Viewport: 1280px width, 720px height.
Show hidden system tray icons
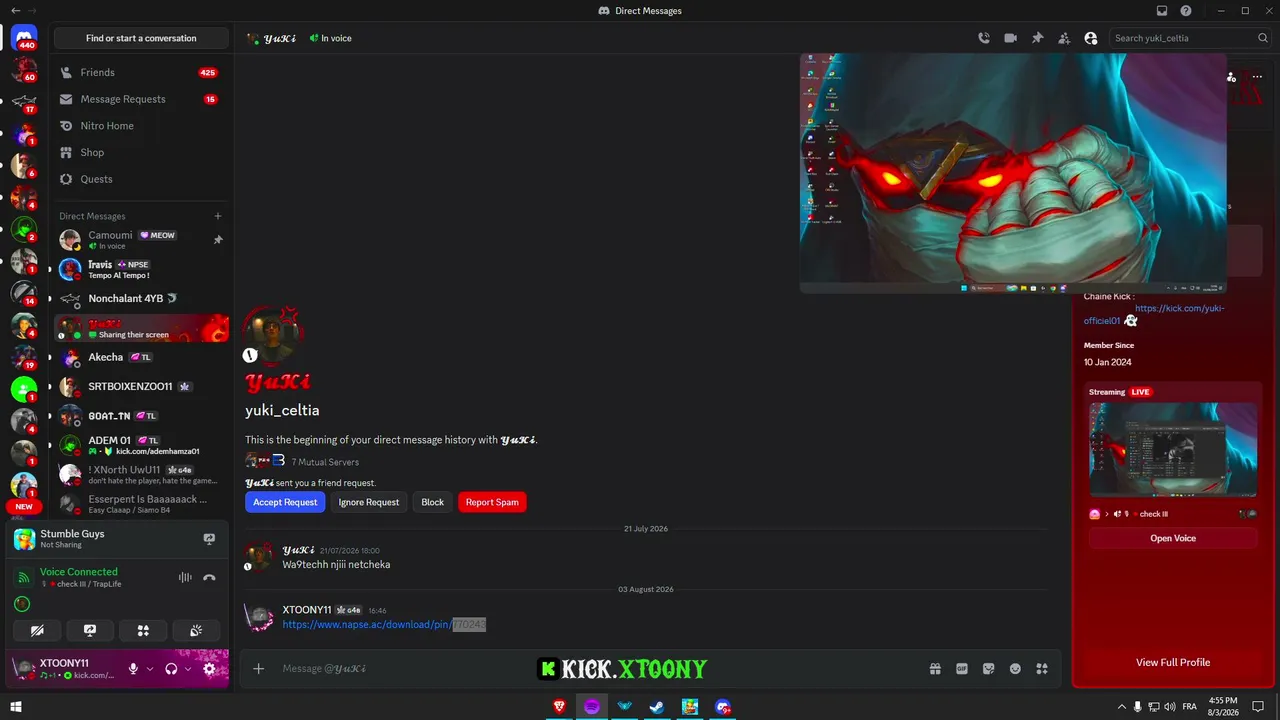point(1121,707)
